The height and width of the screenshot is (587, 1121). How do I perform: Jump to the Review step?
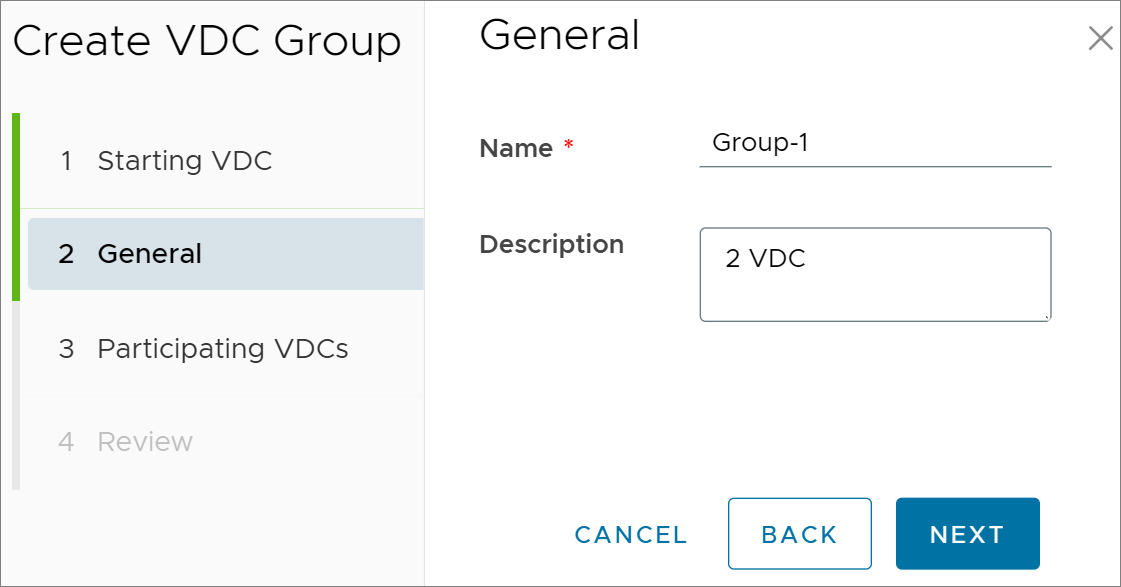222,442
